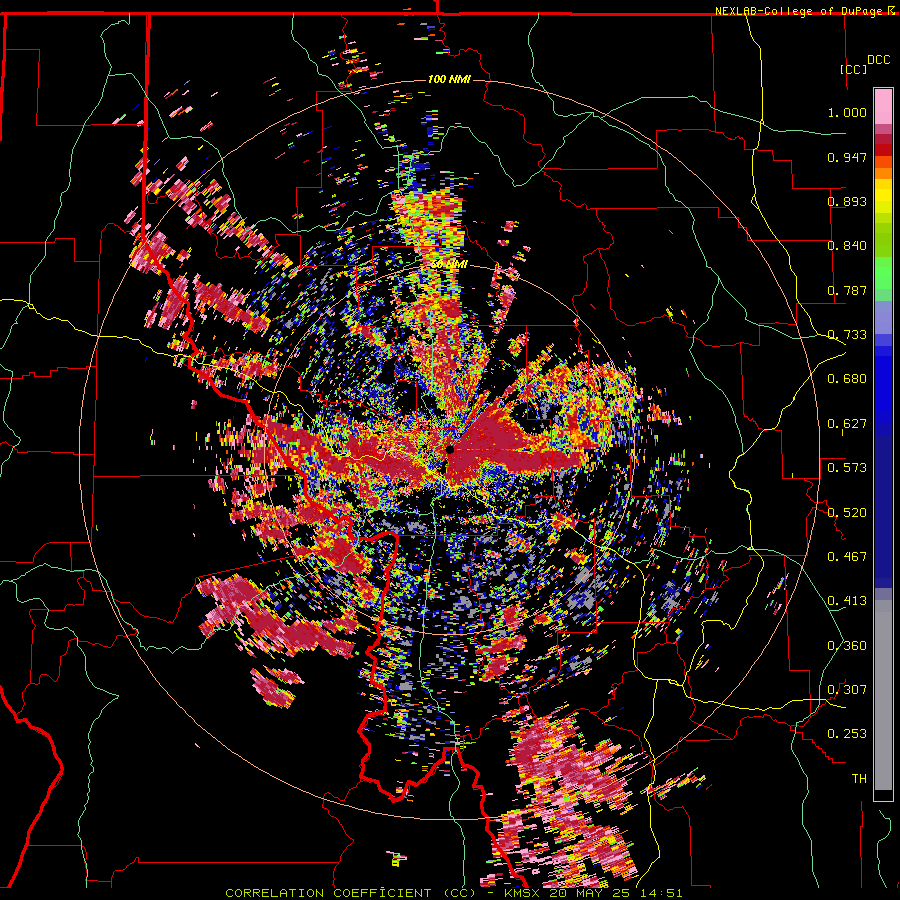Click the KMSX station identifier
This screenshot has height=900, width=900.
click(x=522, y=893)
